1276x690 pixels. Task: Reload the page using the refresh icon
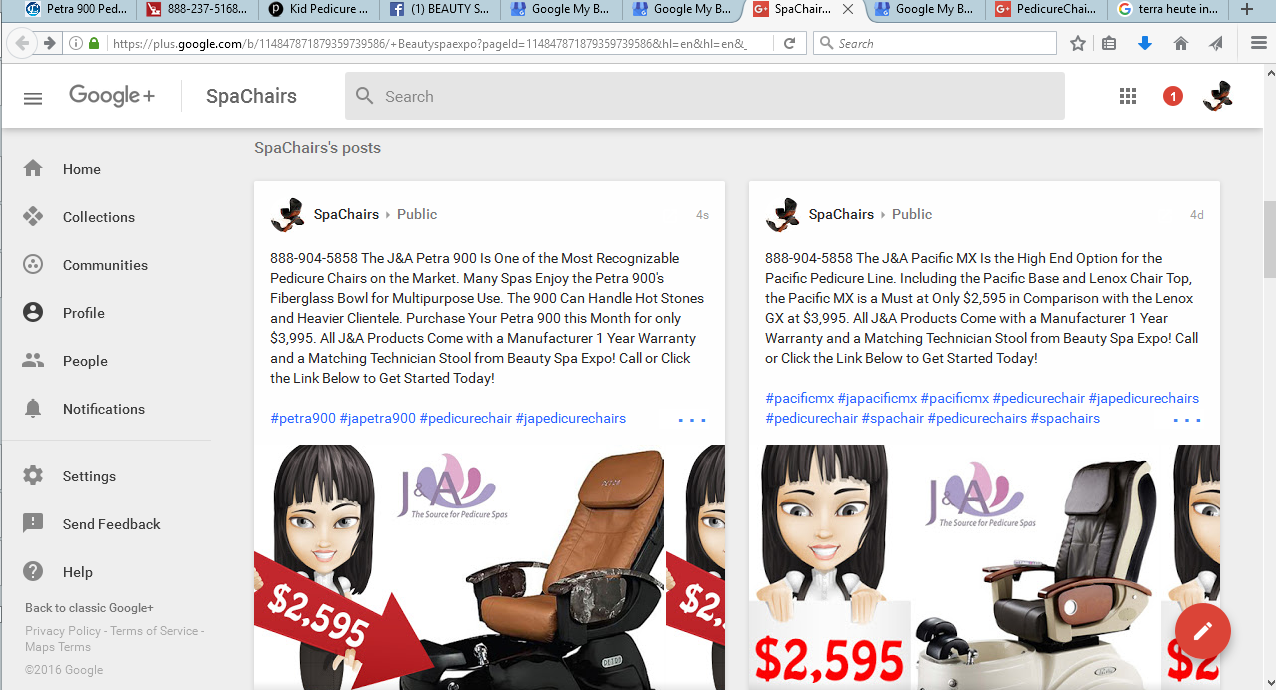[x=789, y=43]
